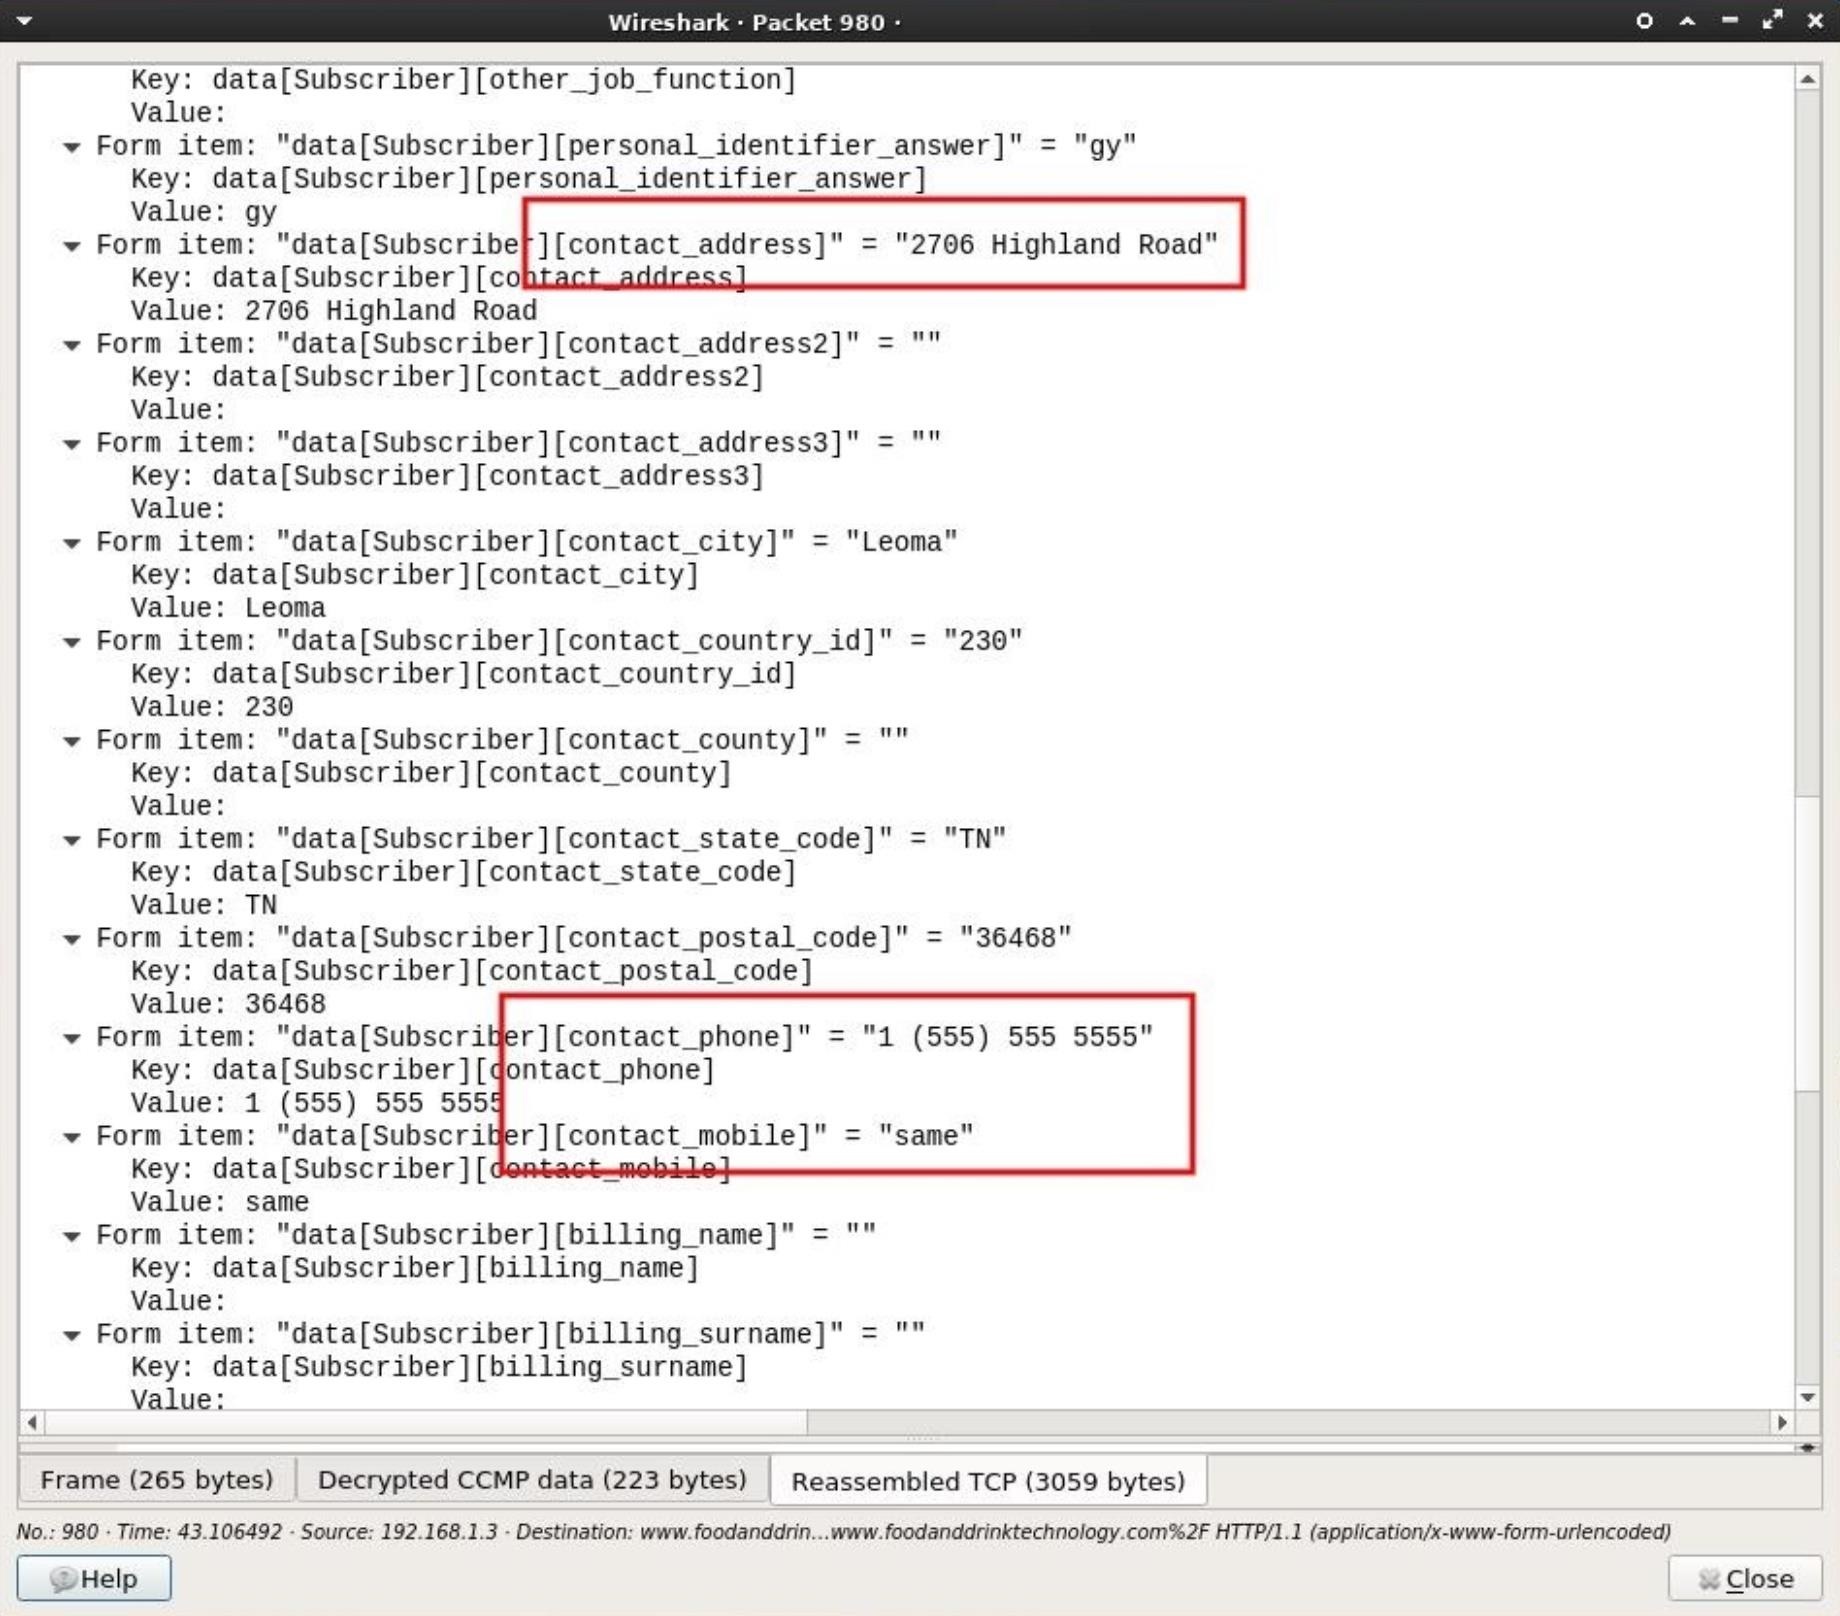Click the restore window size icon
Viewport: 1840px width, 1616px height.
click(1773, 20)
